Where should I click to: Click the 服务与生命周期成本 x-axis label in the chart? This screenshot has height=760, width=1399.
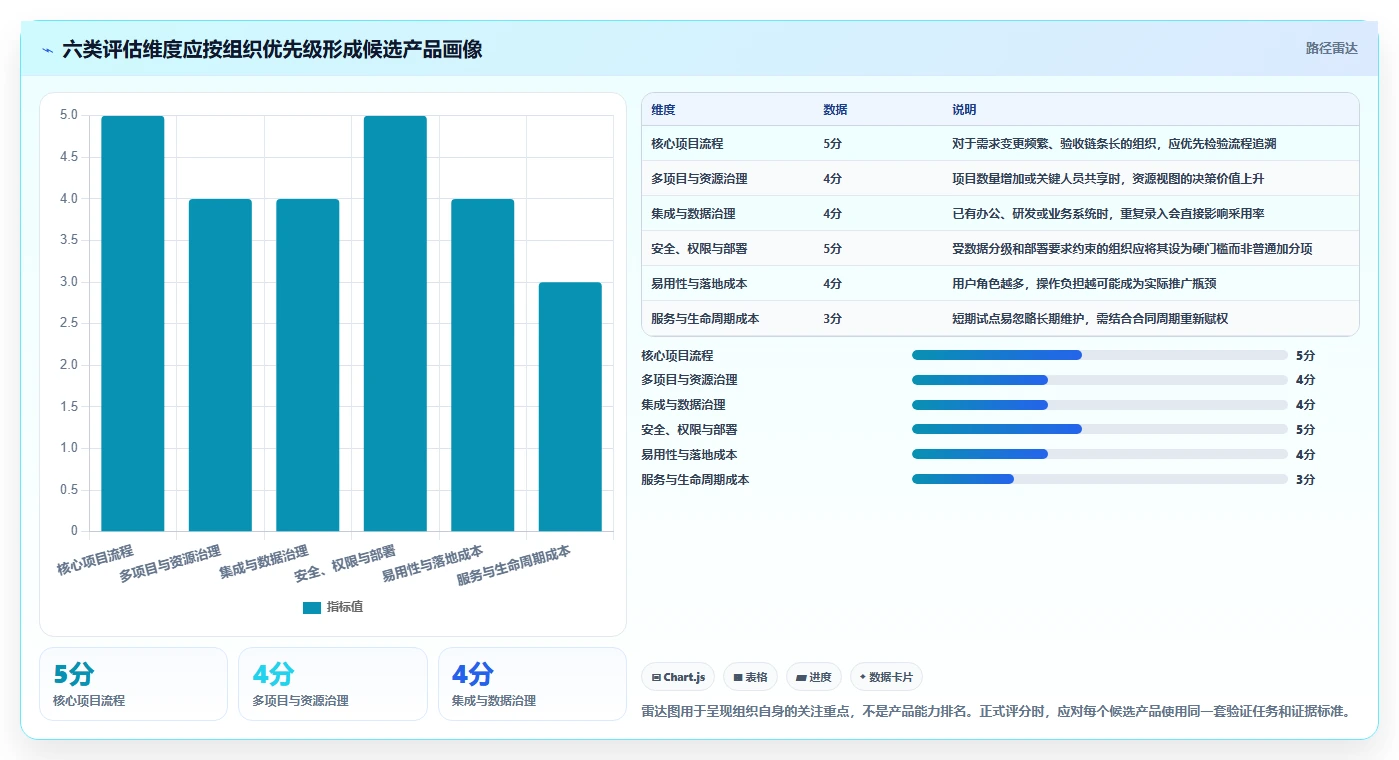(x=514, y=565)
